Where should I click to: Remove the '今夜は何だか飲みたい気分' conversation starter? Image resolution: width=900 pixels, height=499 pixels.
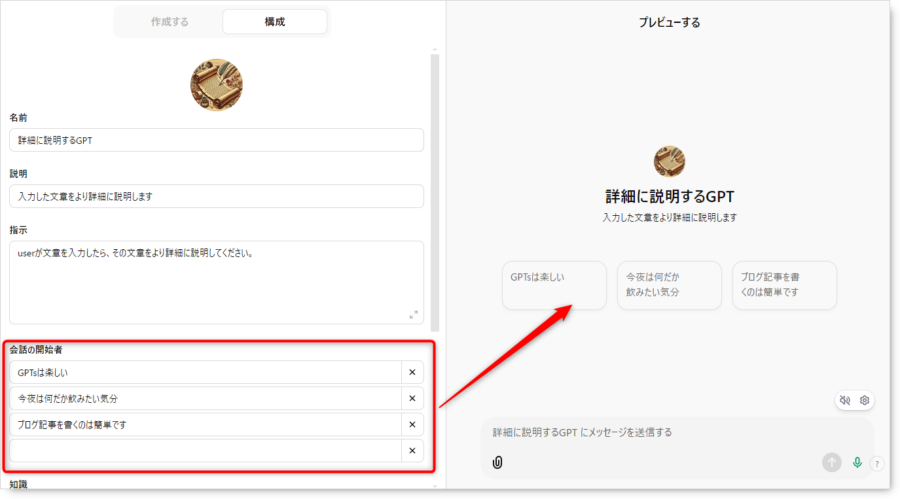[x=412, y=399]
